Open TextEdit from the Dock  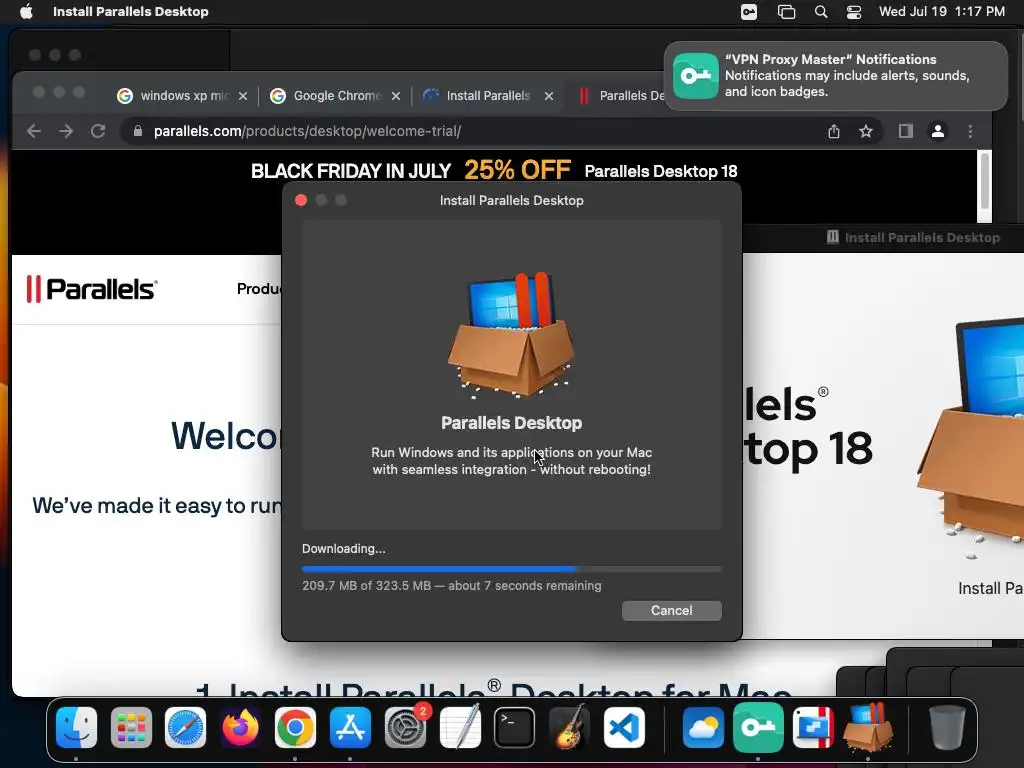(460, 728)
